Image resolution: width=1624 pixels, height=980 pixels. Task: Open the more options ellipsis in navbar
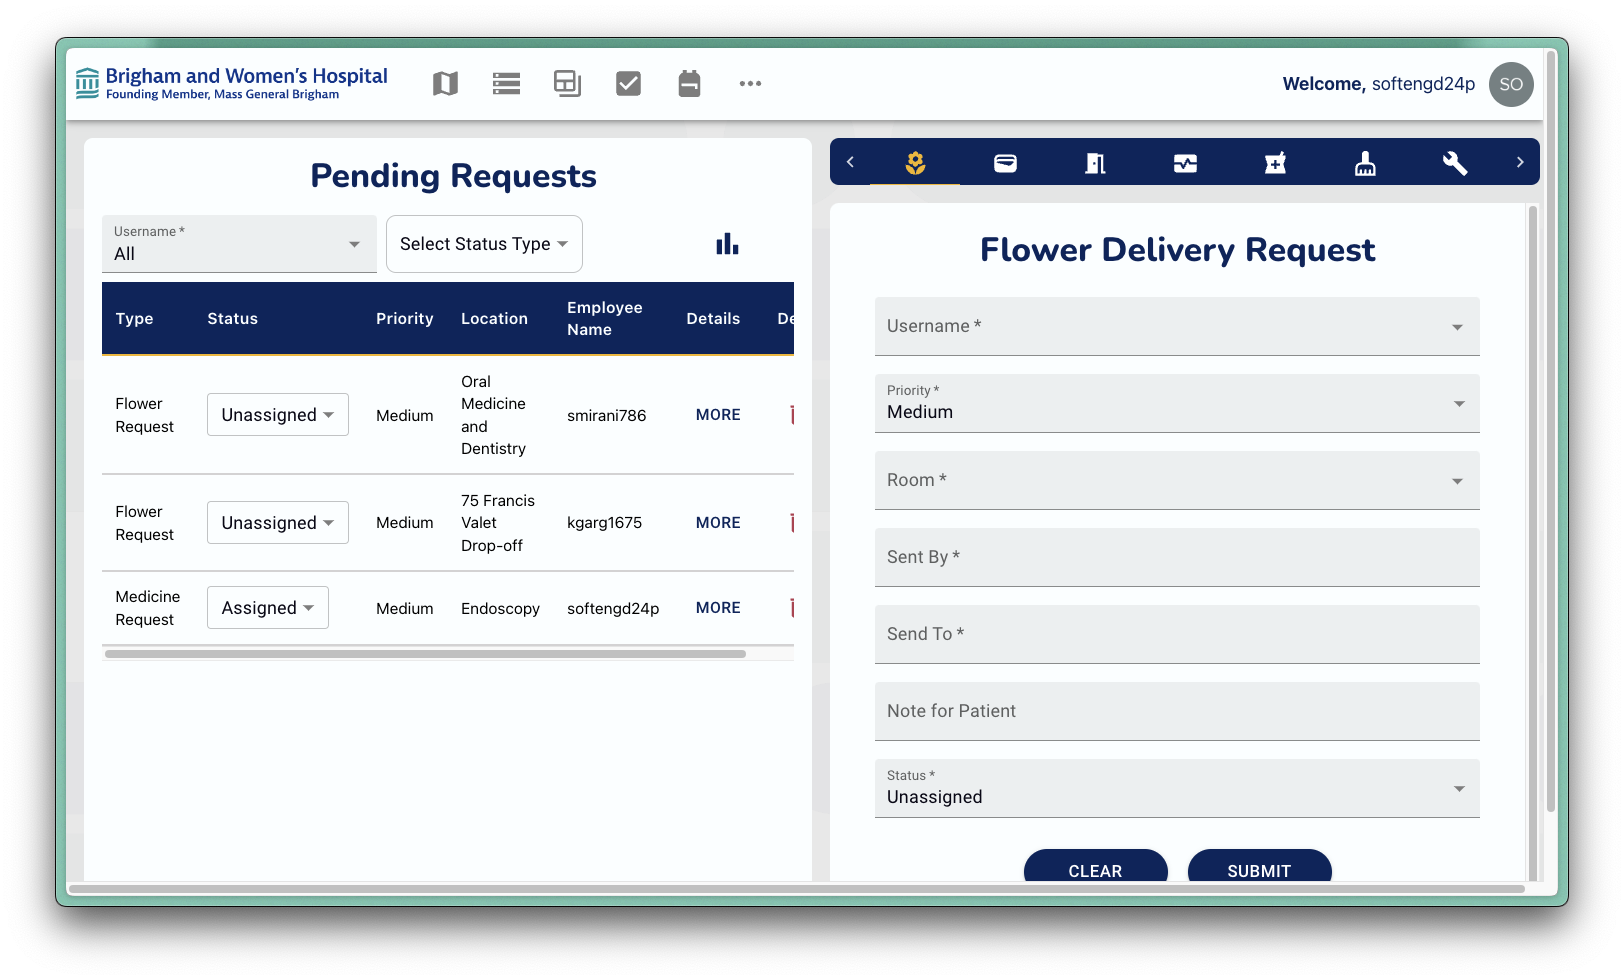click(x=750, y=84)
